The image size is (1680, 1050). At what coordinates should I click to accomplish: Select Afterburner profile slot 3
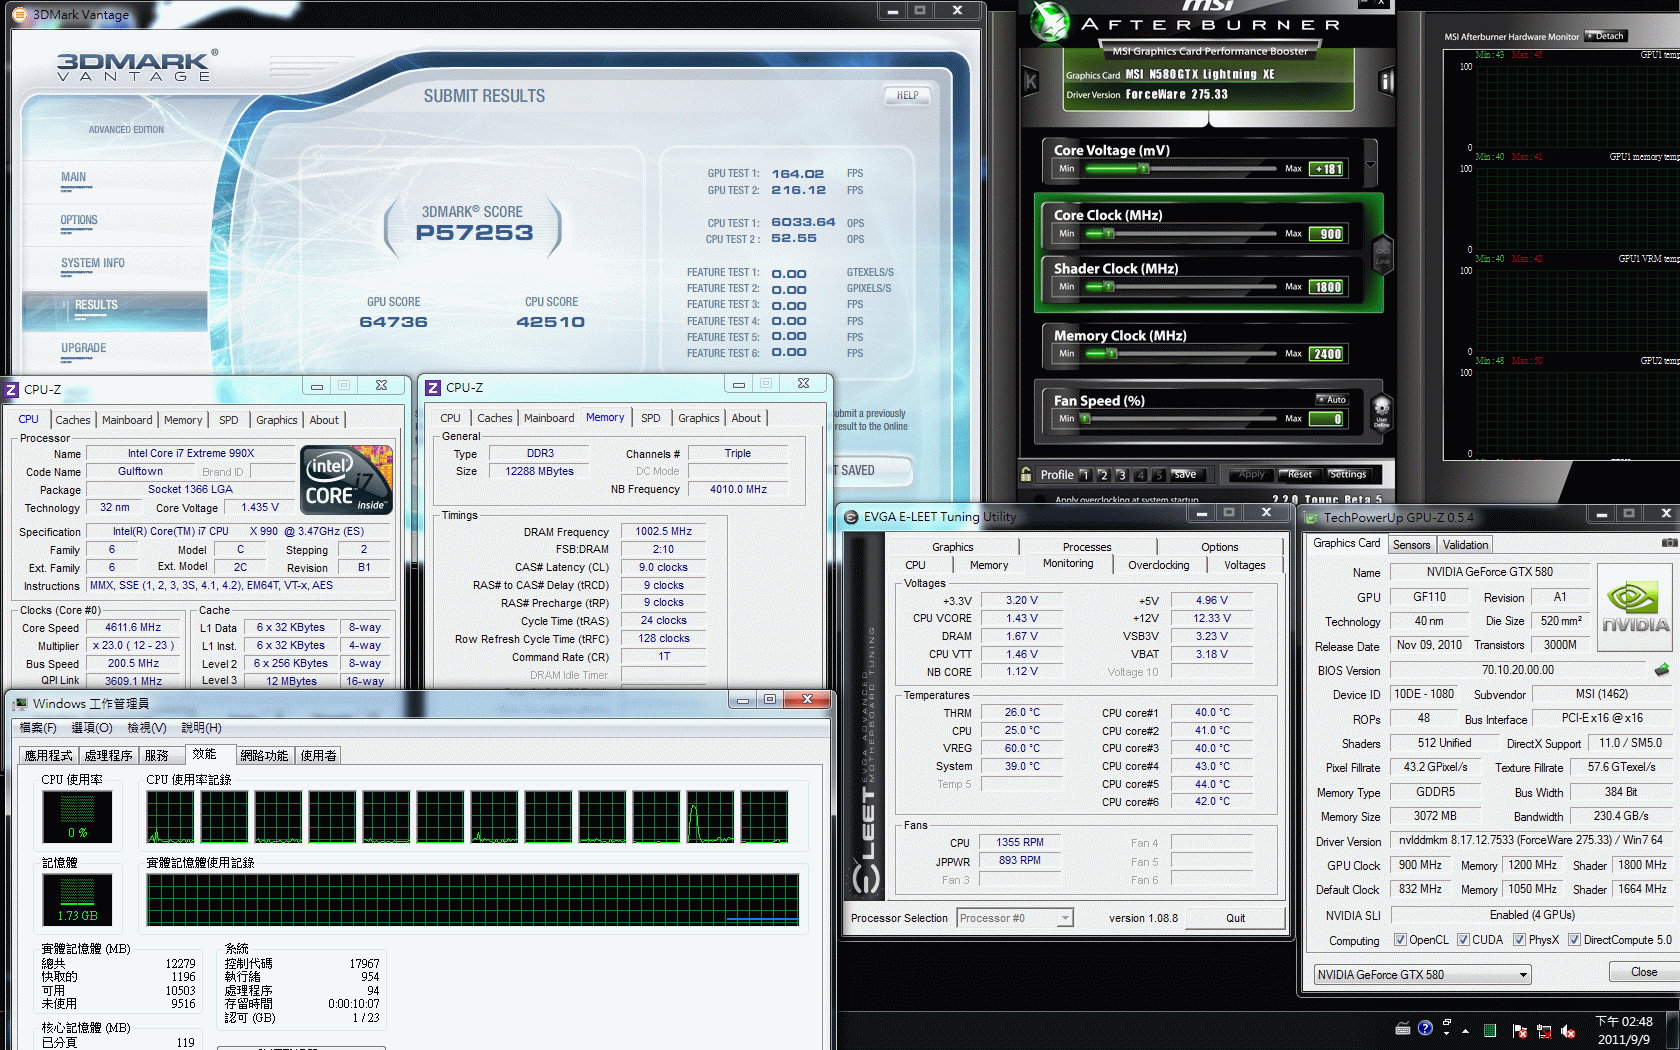coord(1121,475)
